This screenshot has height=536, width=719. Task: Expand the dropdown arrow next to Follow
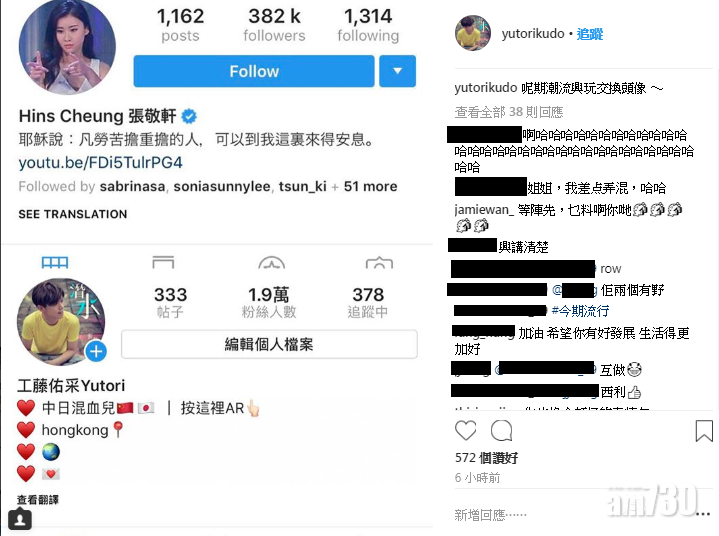(x=398, y=71)
